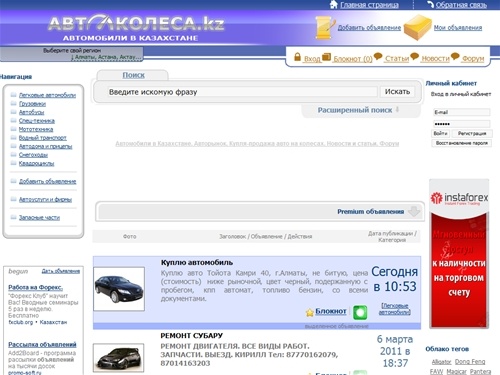Open the region selector Выберите свой регион
Image resolution: width=500 pixels, height=375 pixels.
72,54
